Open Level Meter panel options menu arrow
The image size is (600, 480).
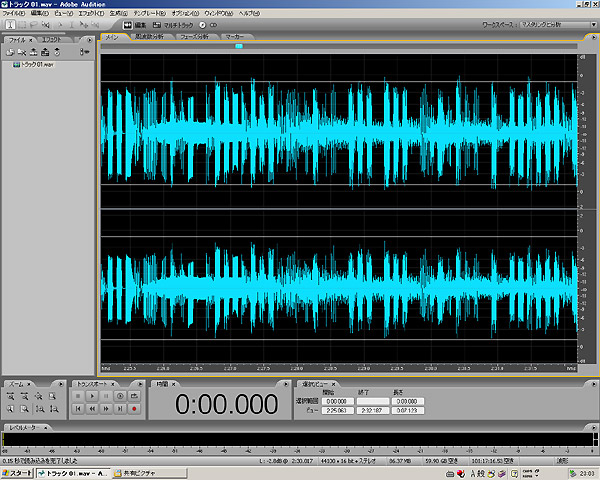(594, 427)
